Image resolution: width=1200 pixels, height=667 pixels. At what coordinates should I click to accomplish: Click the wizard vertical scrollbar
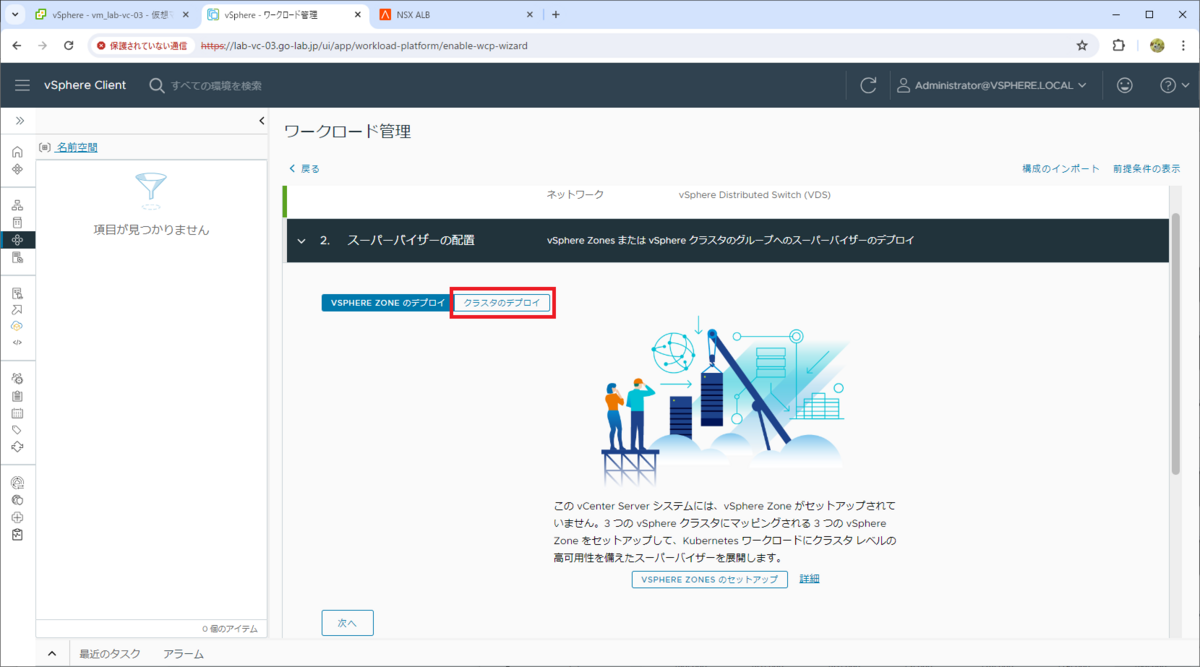[1175, 345]
